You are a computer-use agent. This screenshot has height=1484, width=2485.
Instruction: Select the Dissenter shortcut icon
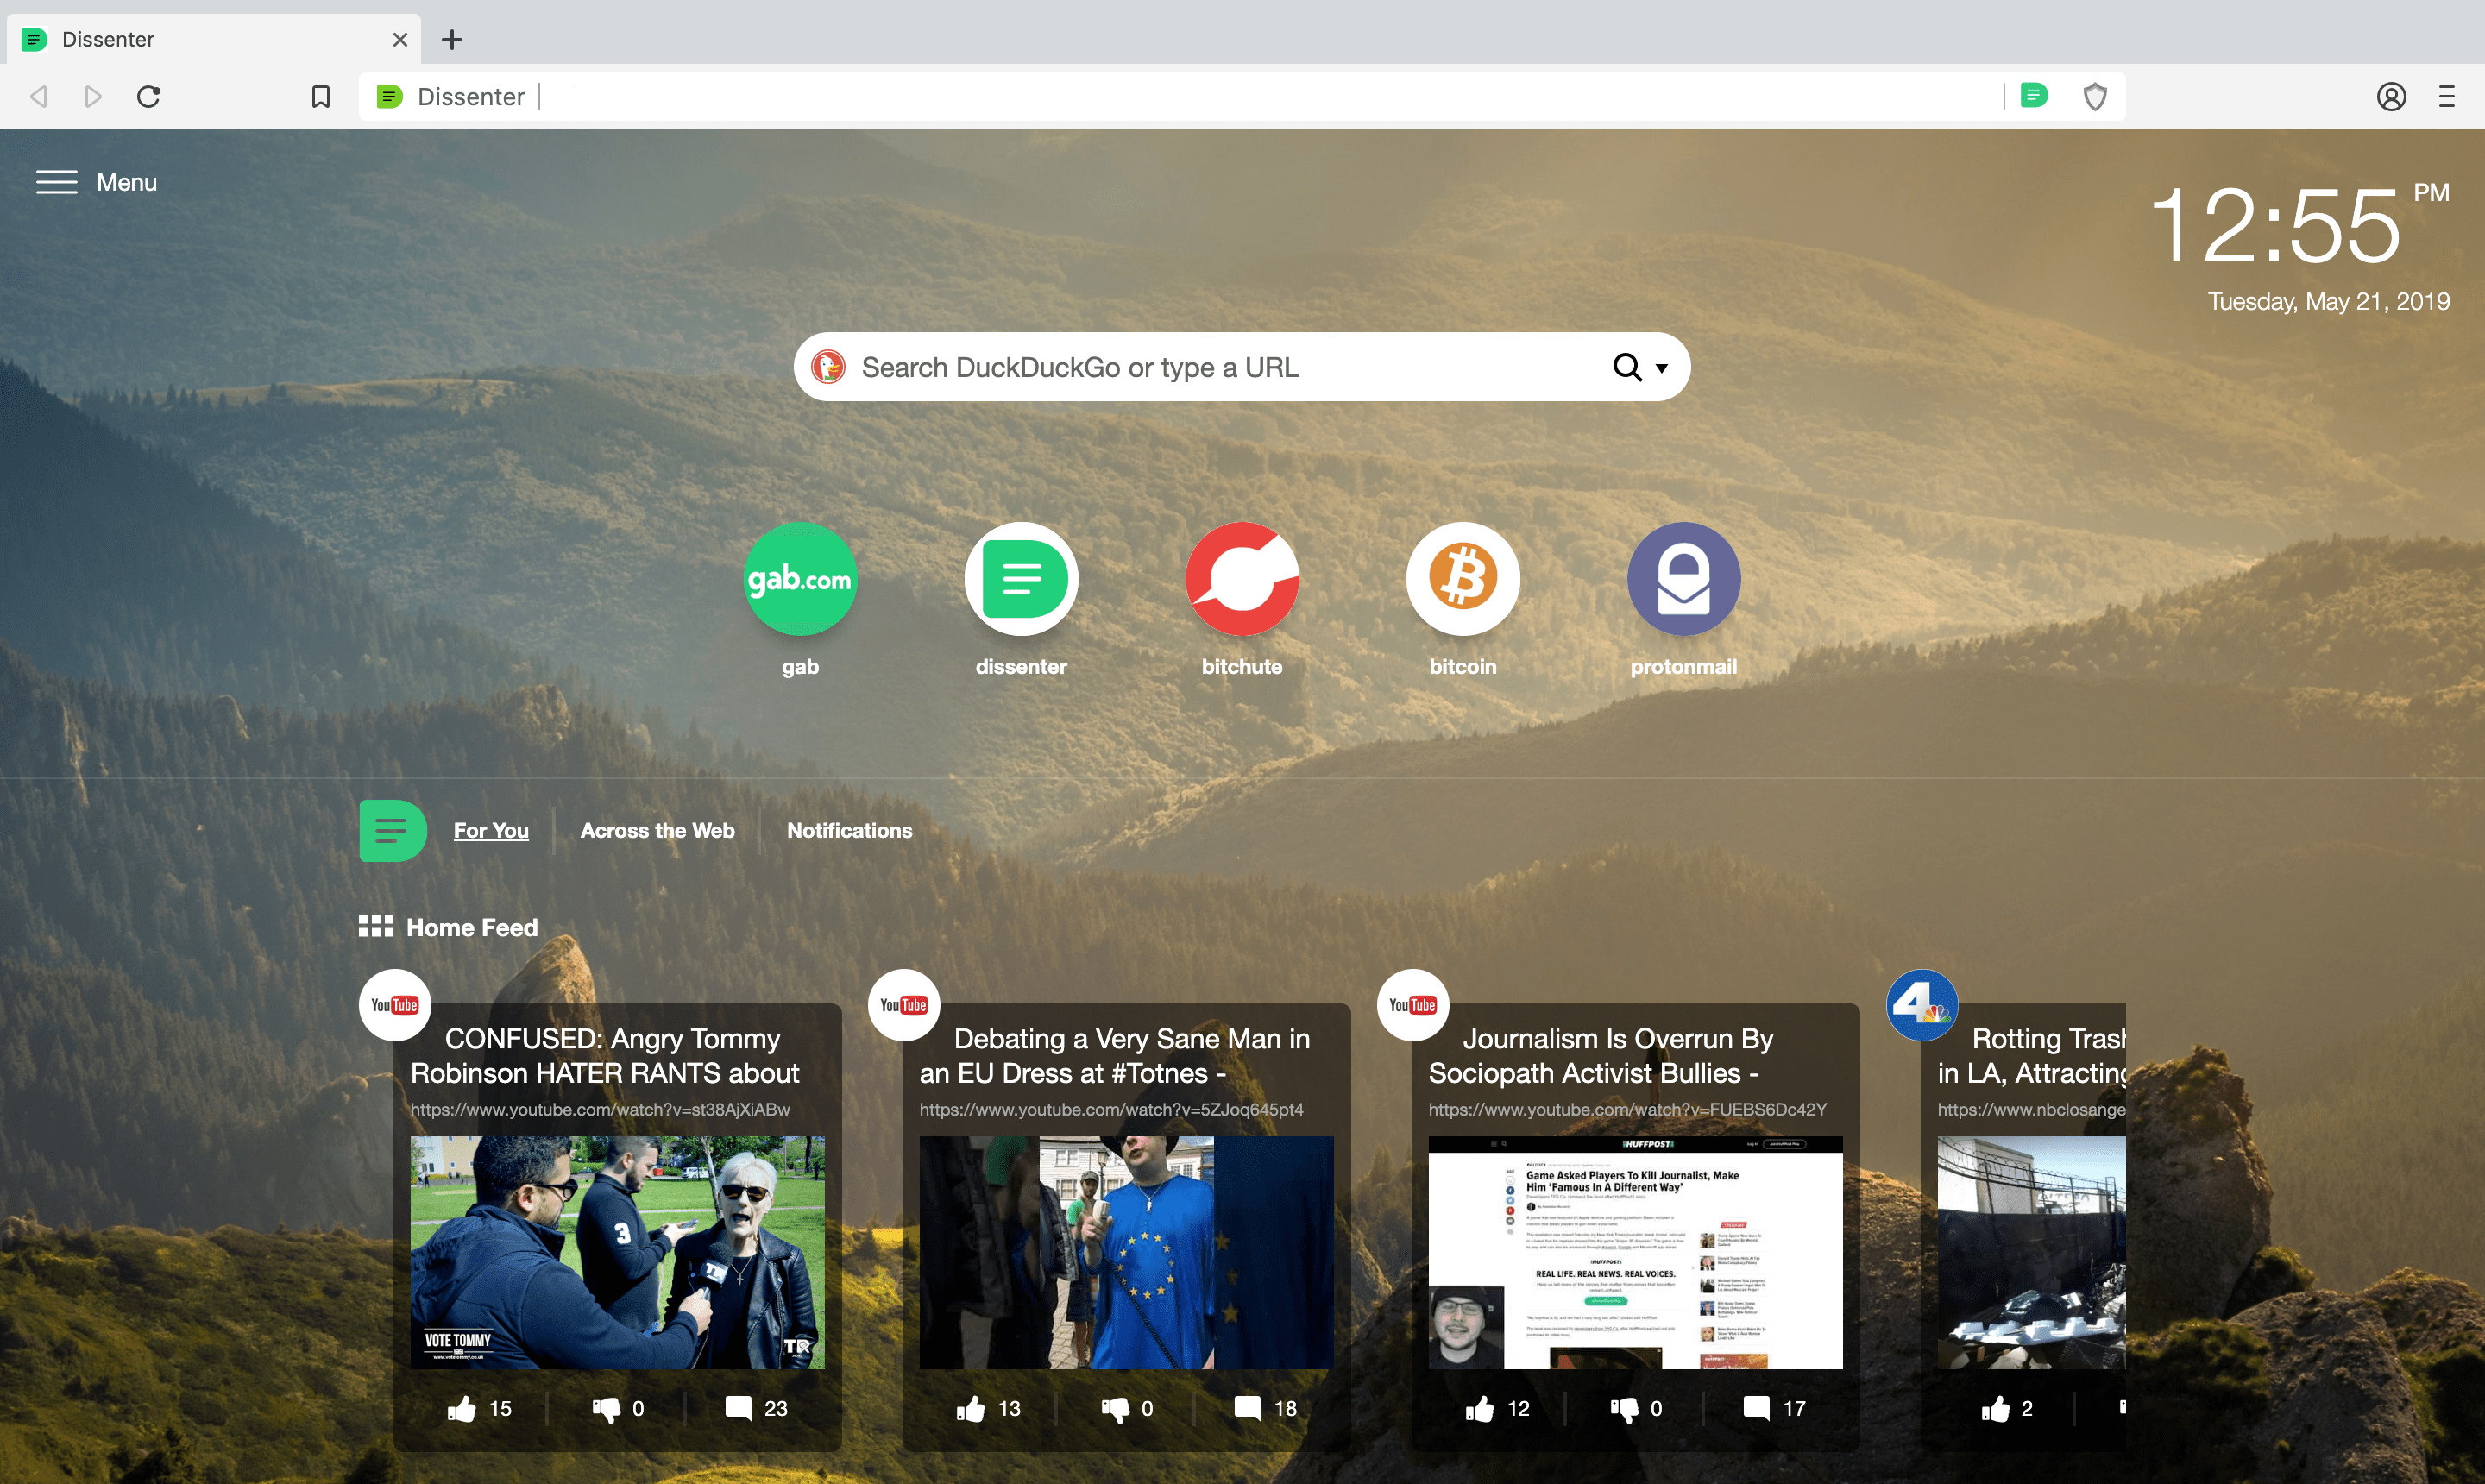(x=1021, y=578)
